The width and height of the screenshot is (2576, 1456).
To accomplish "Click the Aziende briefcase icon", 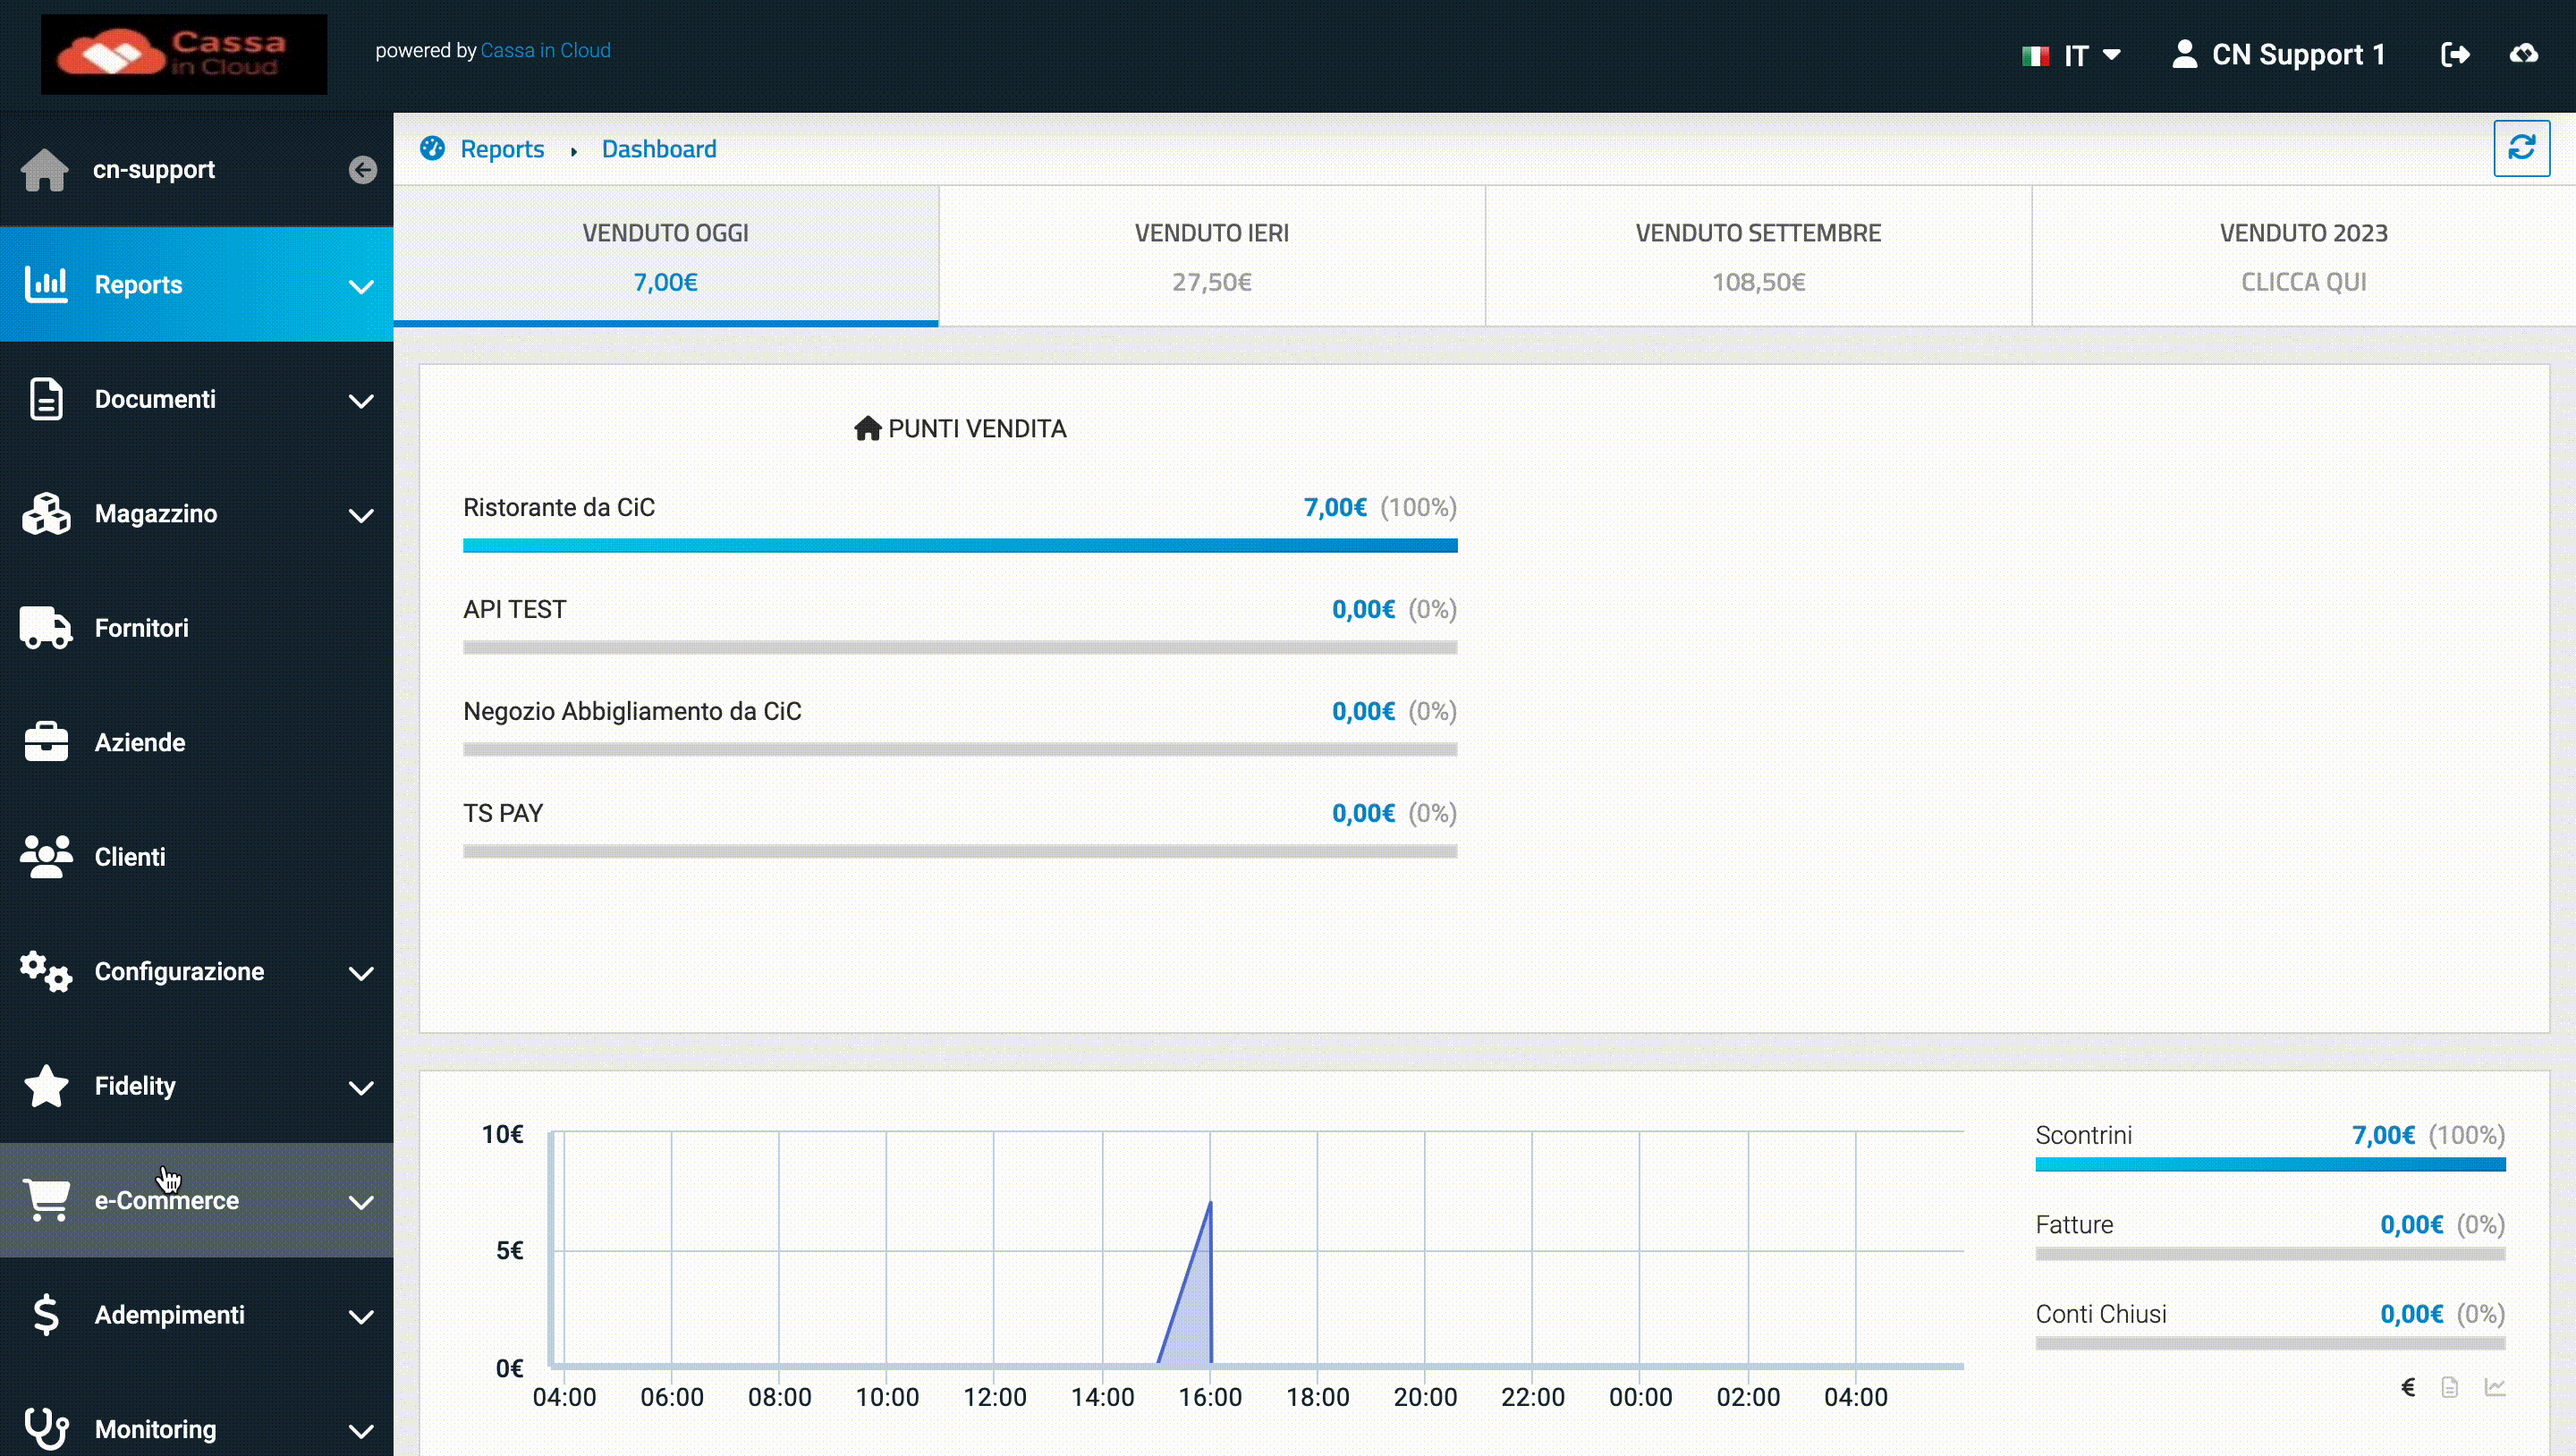I will click(x=46, y=742).
